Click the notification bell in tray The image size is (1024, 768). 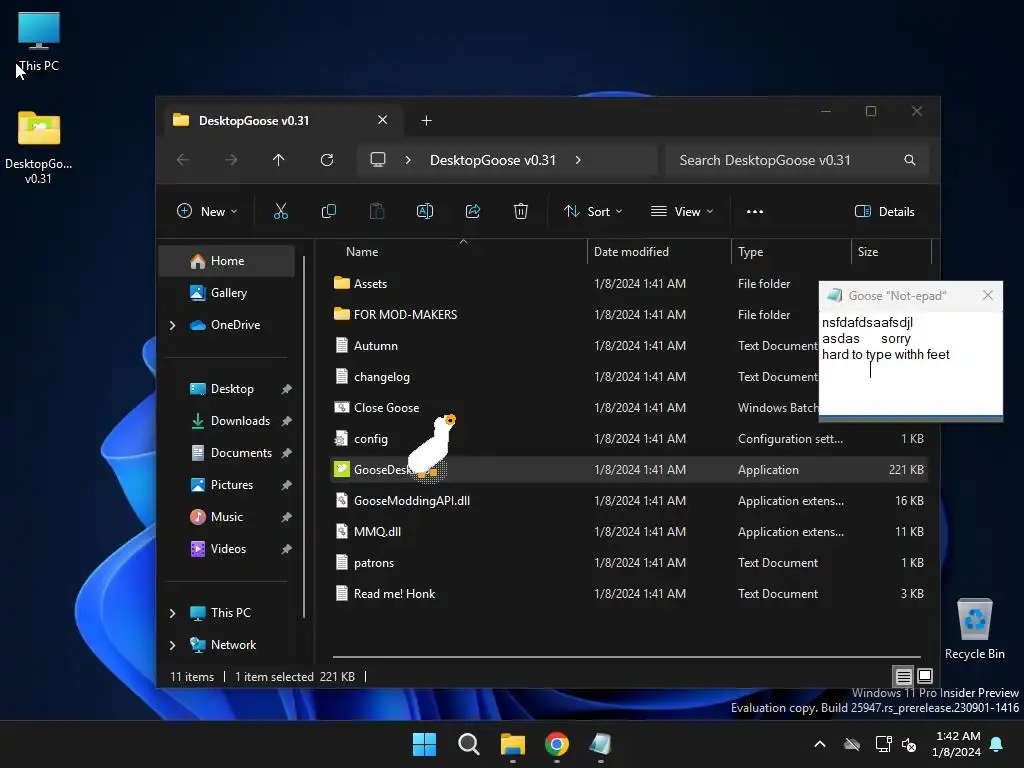pos(997,744)
